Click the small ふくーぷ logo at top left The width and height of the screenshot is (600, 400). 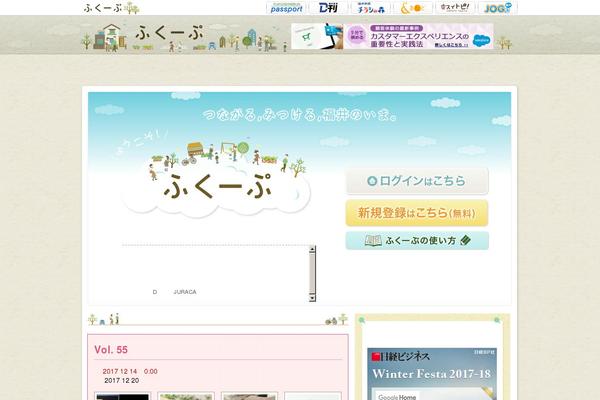pos(111,8)
